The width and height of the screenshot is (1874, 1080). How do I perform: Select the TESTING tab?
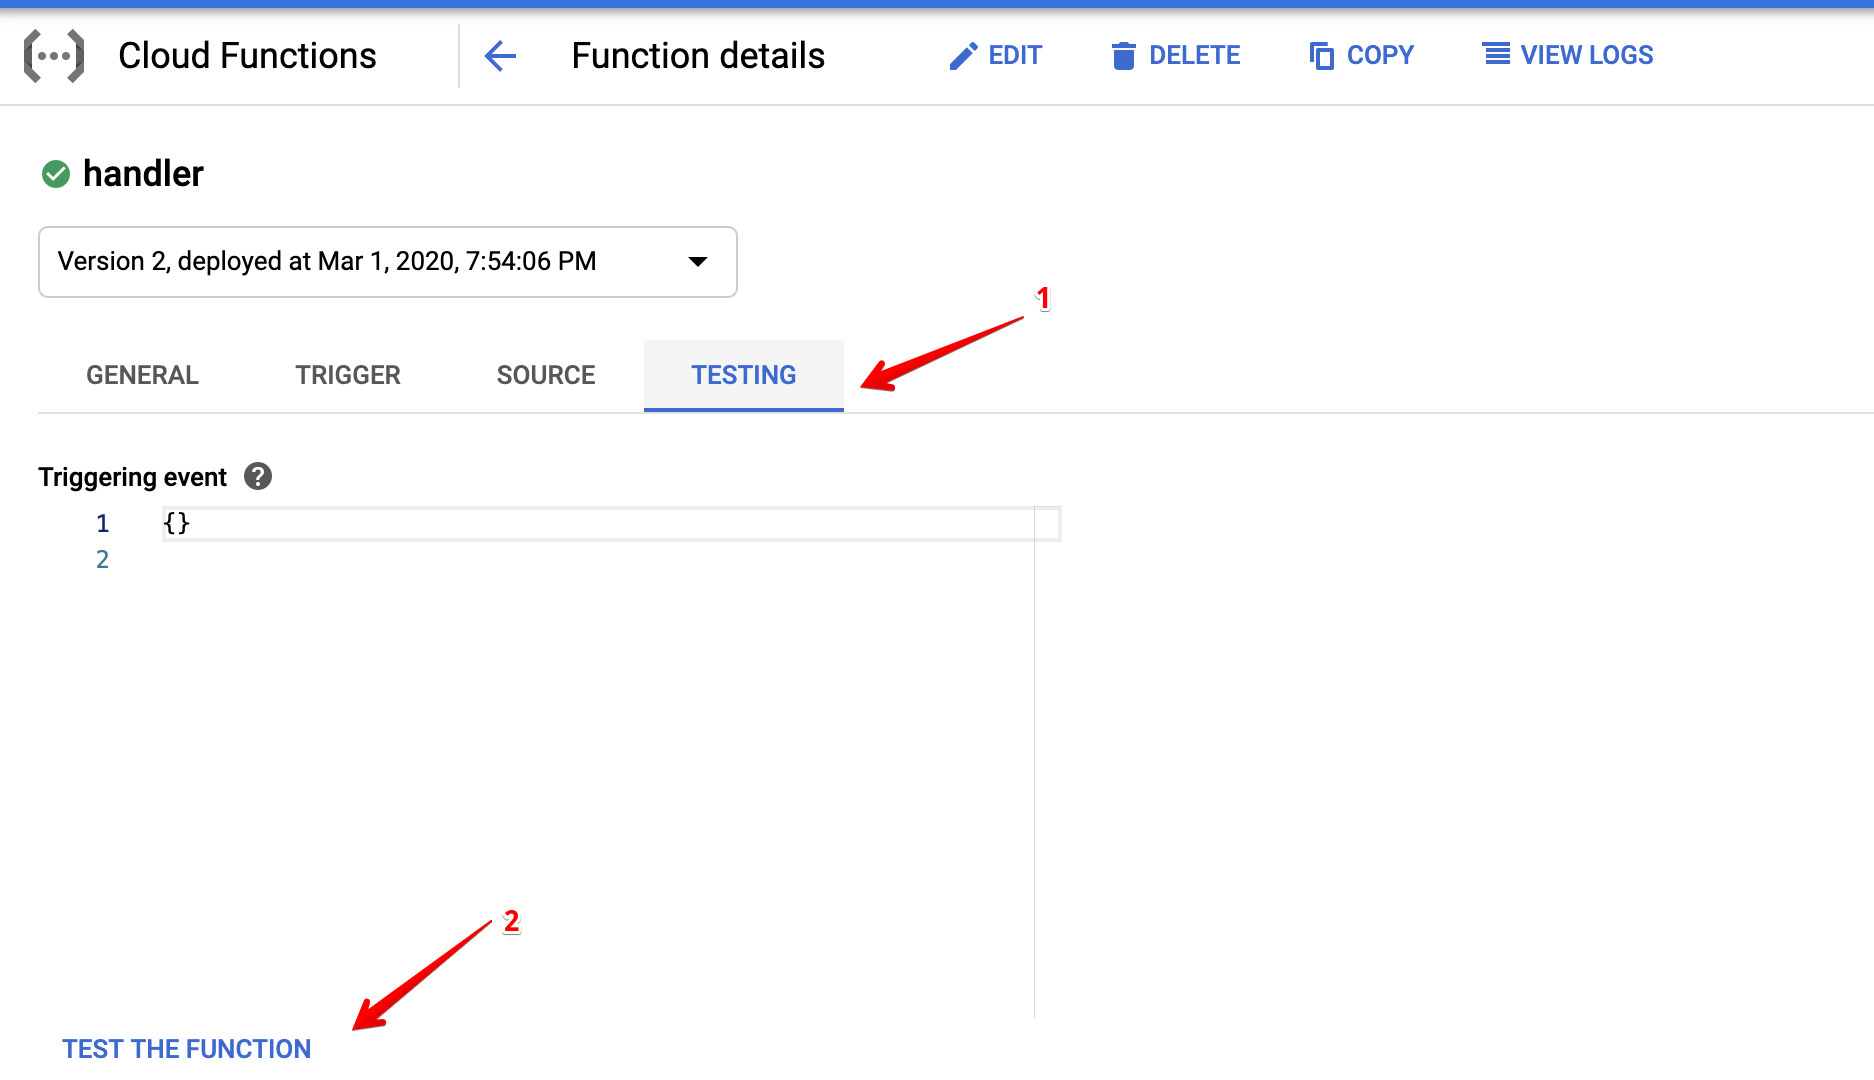tap(743, 375)
